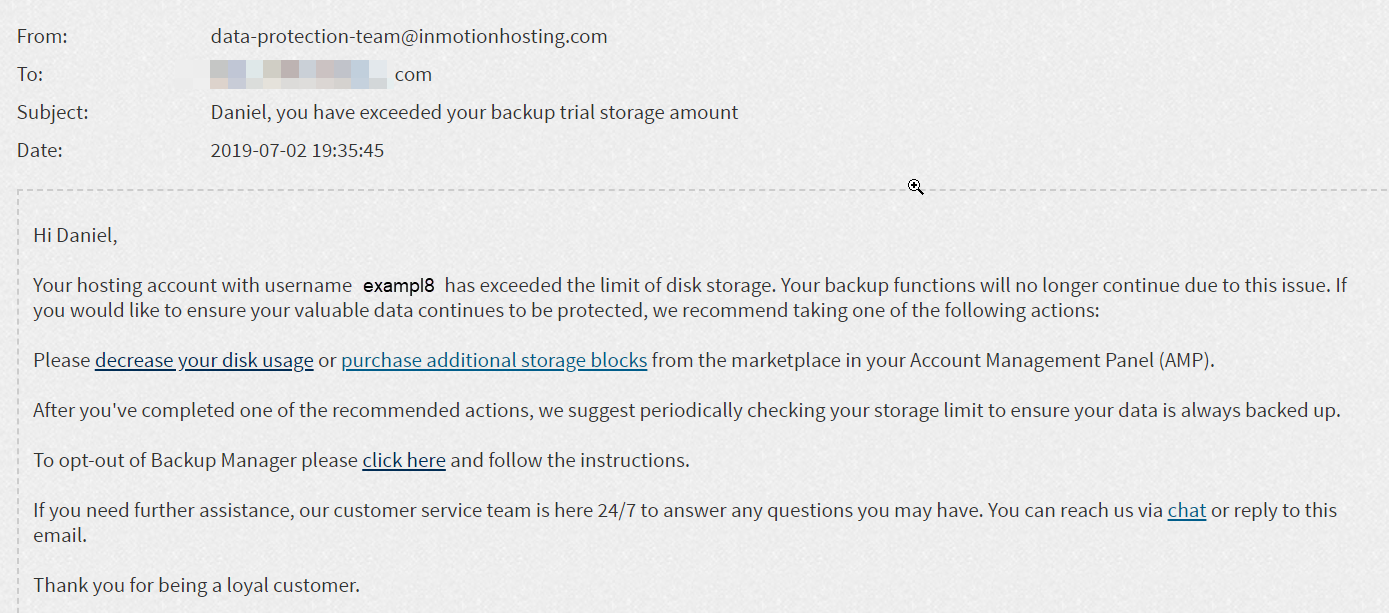This screenshot has width=1389, height=613.
Task: Follow the "purchase additional storage blocks" link
Action: click(x=494, y=360)
